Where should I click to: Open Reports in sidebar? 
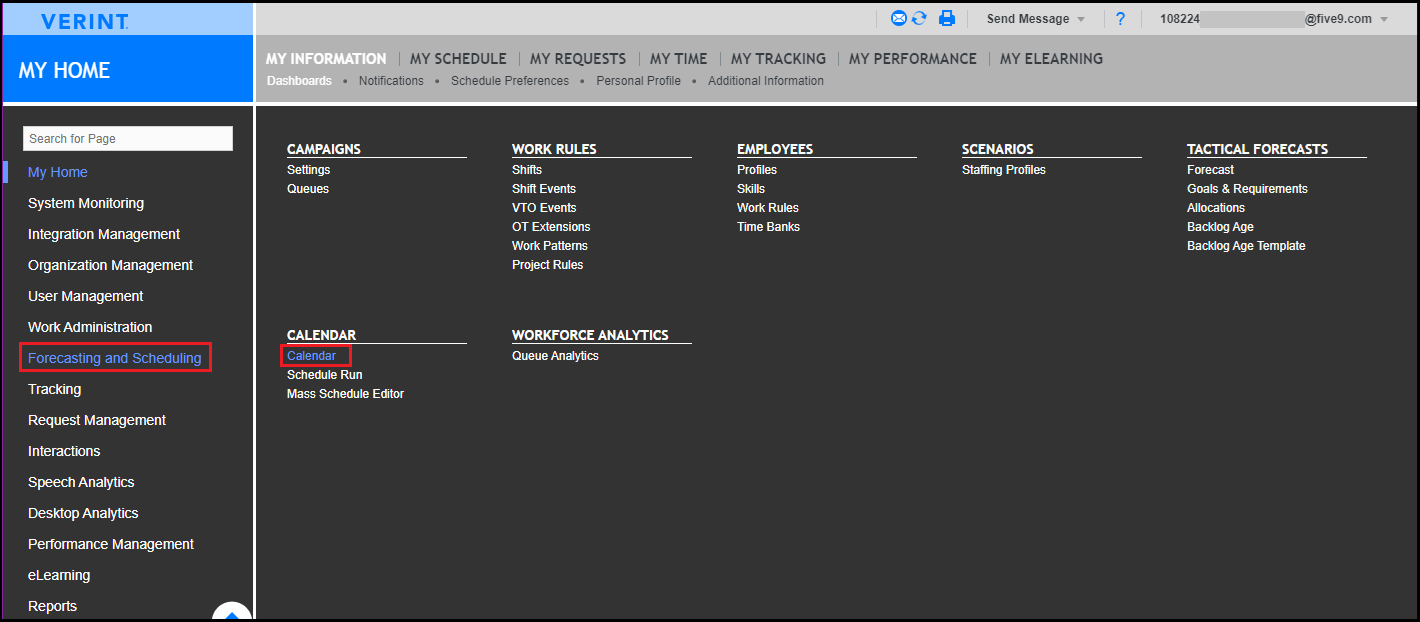point(53,606)
